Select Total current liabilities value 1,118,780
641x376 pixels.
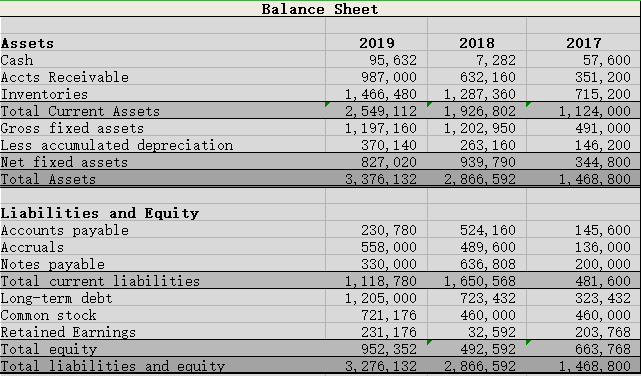click(381, 281)
